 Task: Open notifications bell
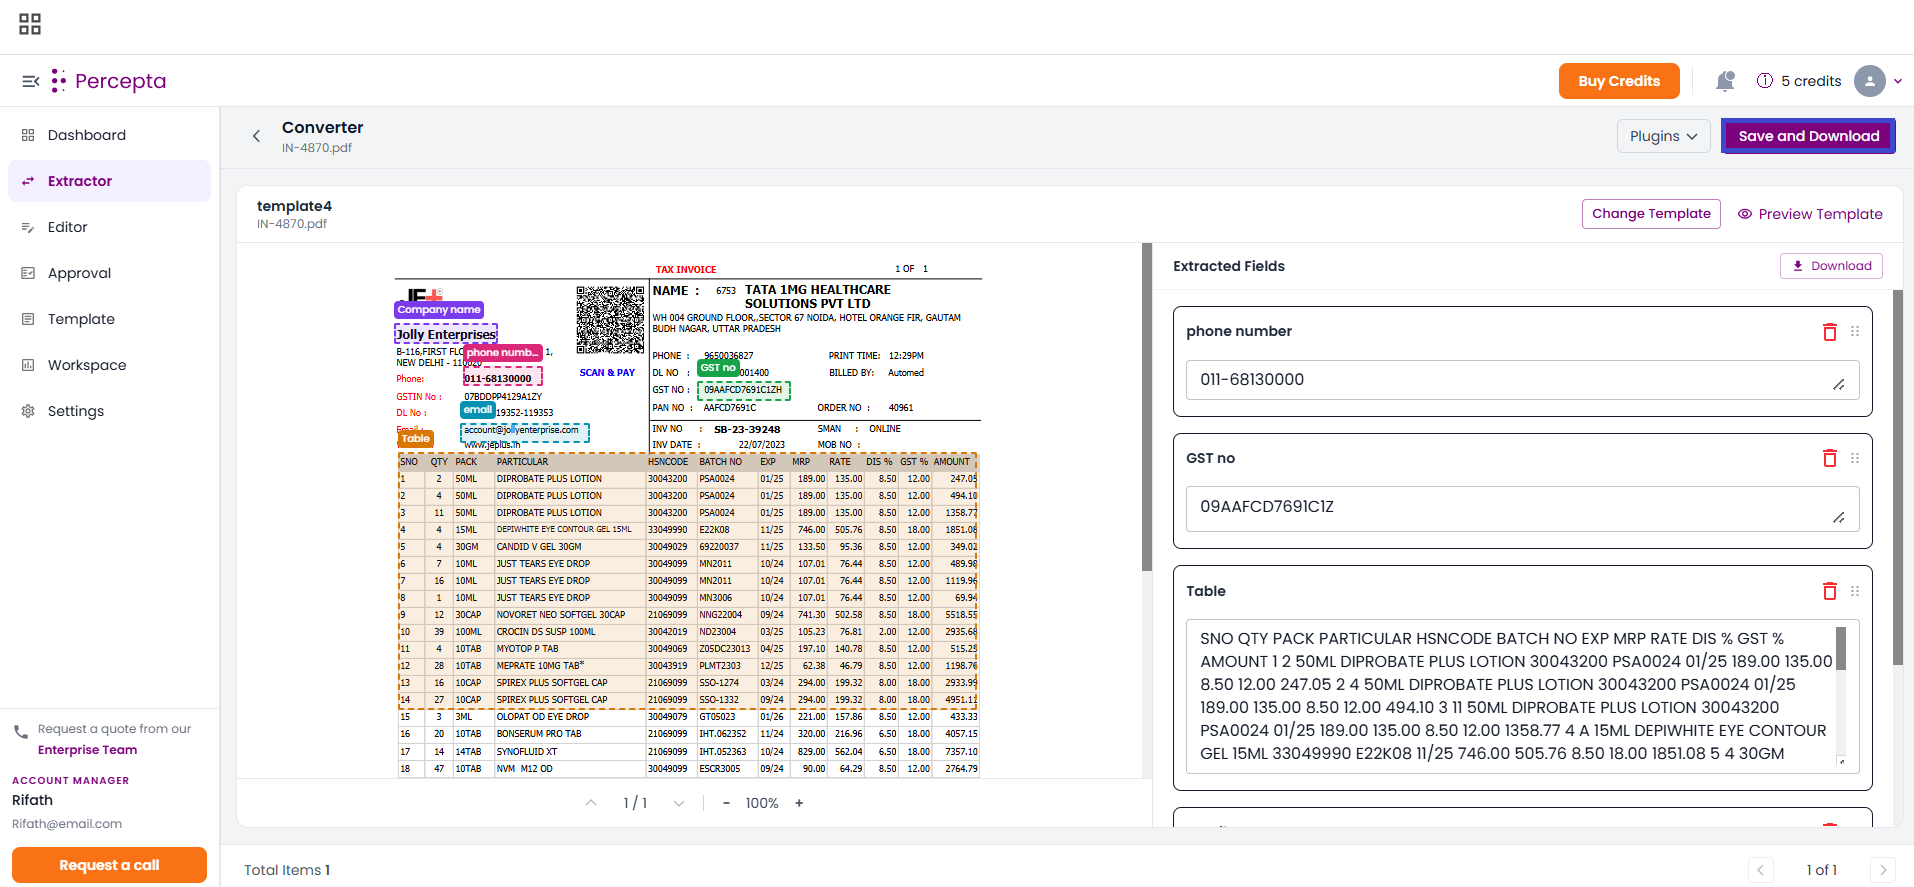[x=1725, y=81]
